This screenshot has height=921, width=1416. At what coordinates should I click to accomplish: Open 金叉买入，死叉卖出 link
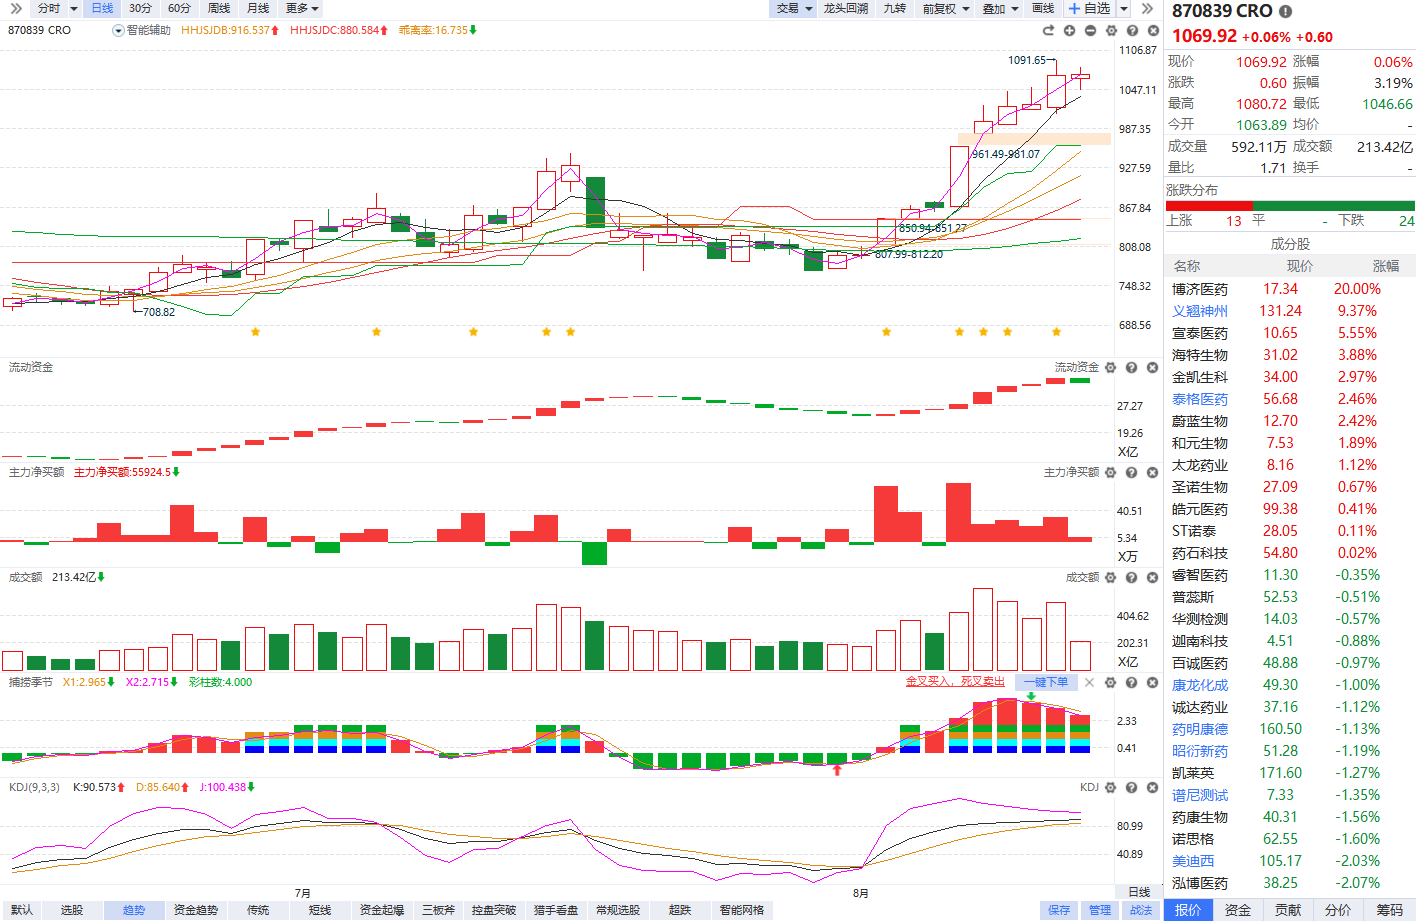pyautogui.click(x=955, y=682)
